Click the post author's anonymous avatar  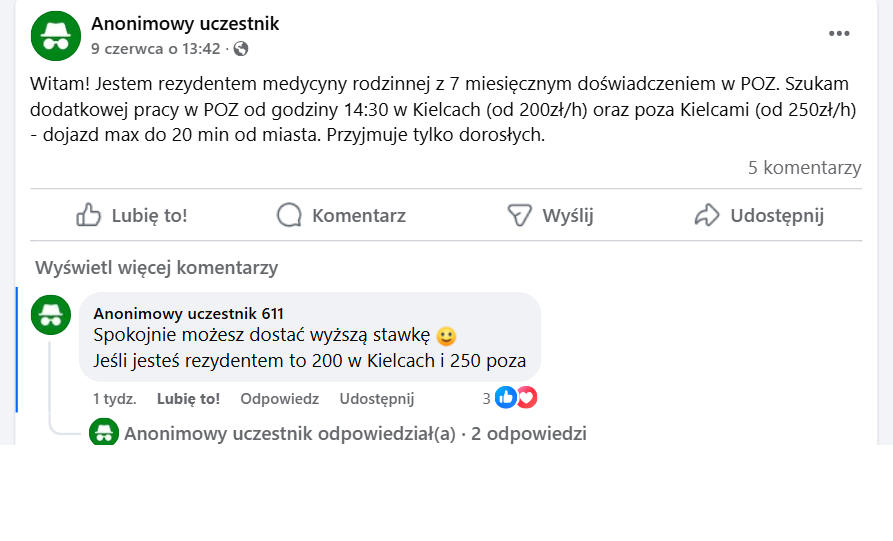(56, 35)
